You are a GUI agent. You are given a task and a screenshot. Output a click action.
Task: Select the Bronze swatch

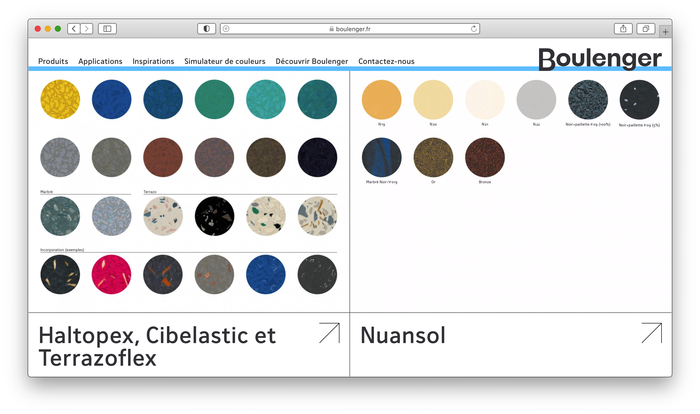[x=485, y=157]
